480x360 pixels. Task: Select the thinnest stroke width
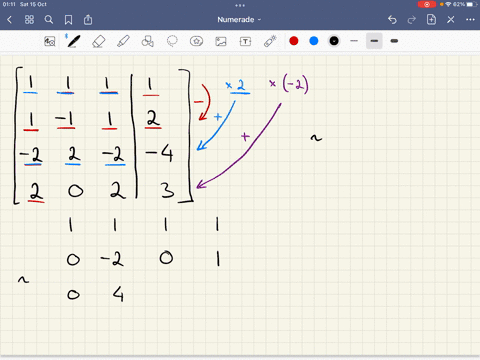(354, 41)
